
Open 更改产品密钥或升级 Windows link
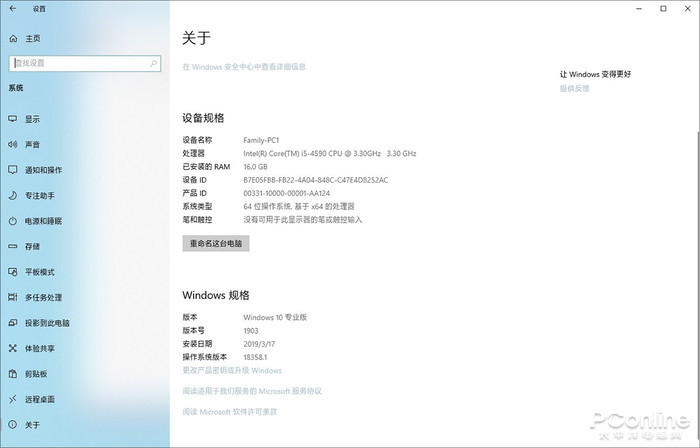(232, 370)
